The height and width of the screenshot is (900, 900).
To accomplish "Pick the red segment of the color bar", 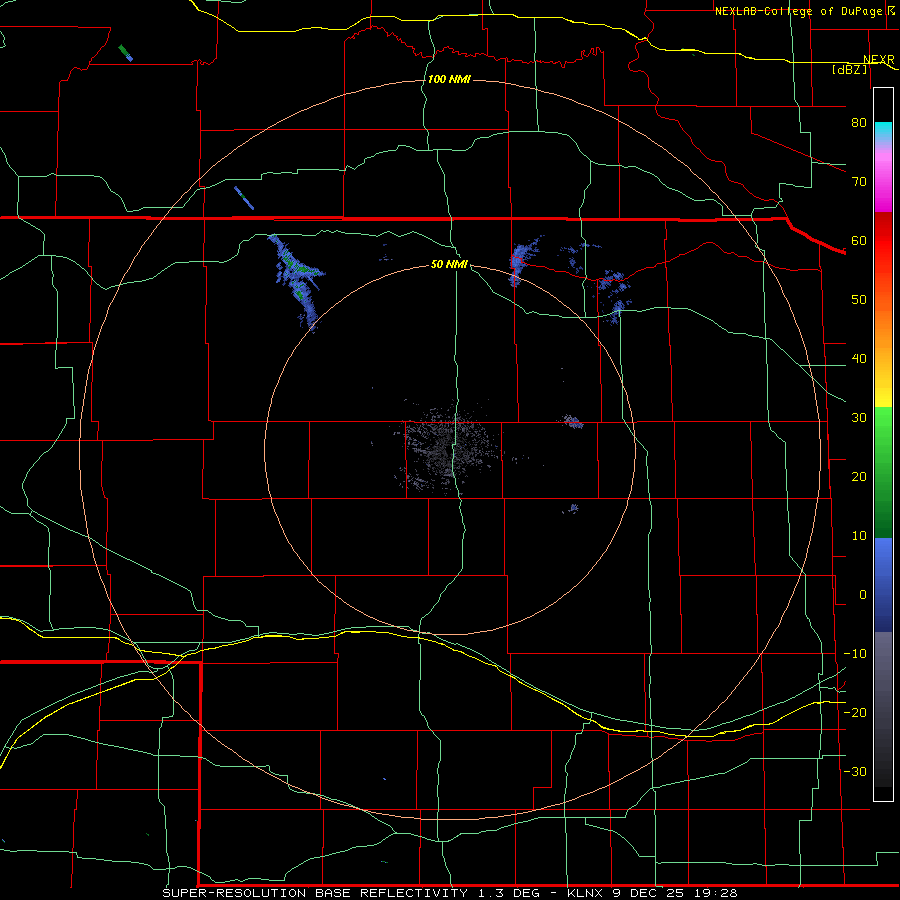I will tap(883, 241).
